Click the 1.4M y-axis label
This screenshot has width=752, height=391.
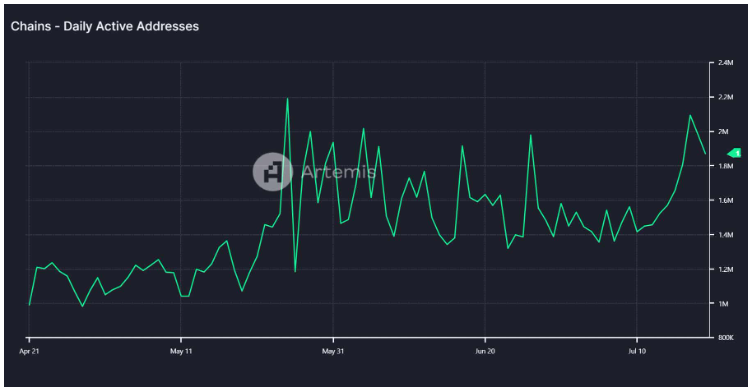(x=726, y=235)
